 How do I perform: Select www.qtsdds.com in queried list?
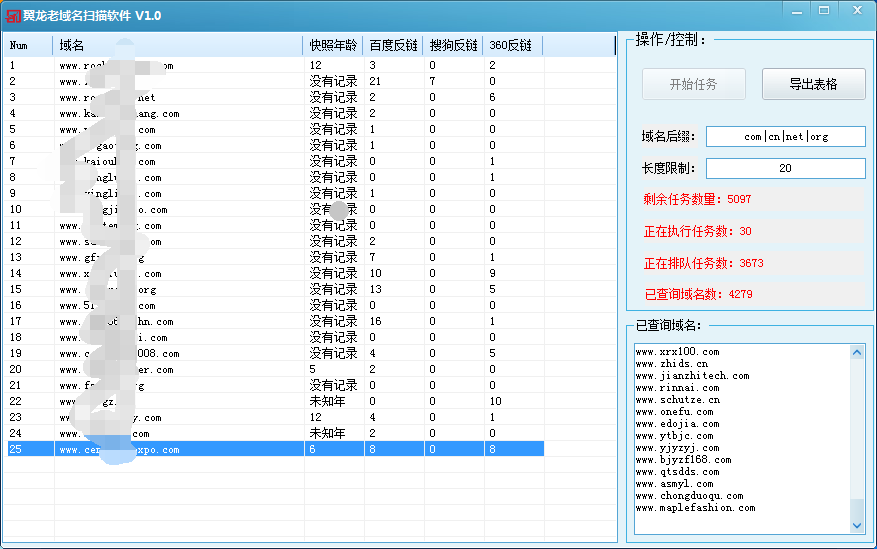point(677,472)
